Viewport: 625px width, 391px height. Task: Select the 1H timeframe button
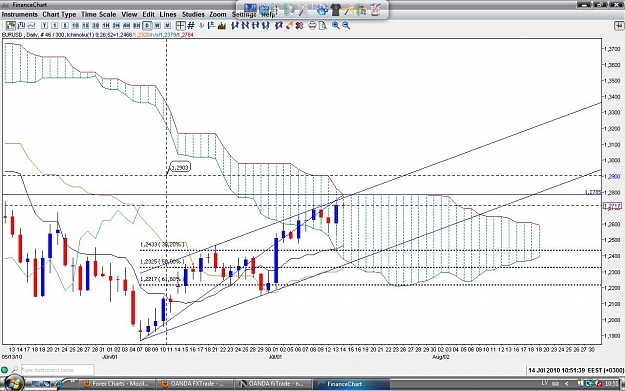(x=106, y=26)
